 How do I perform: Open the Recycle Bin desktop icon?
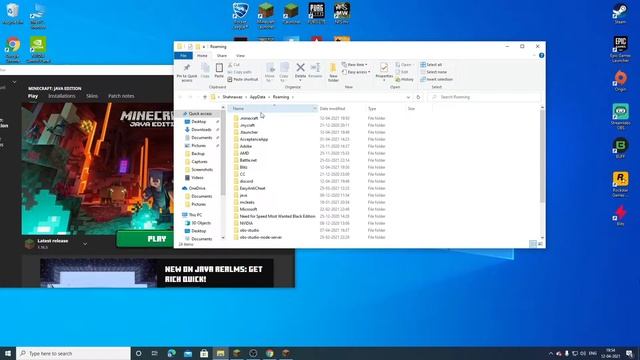tap(13, 13)
